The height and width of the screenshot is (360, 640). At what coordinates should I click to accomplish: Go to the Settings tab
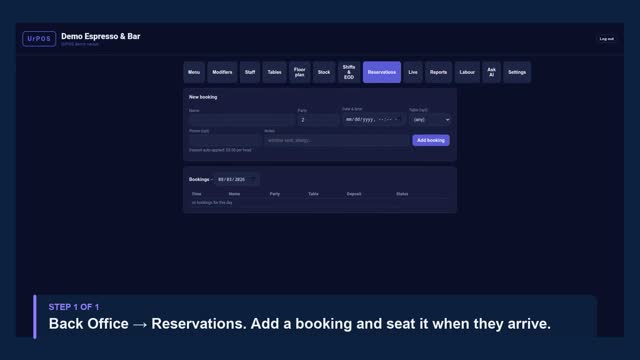click(517, 72)
